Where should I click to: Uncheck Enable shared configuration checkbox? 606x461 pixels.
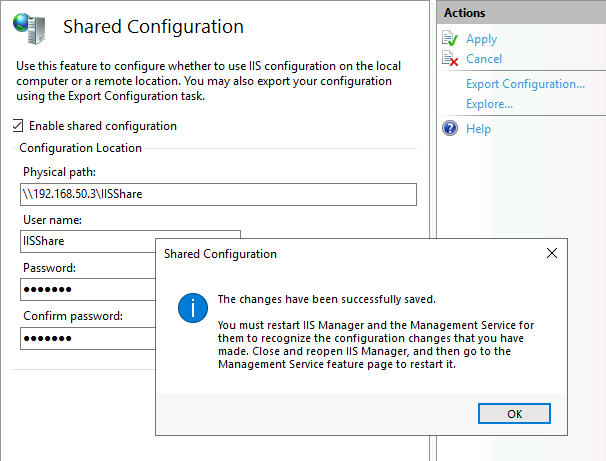[x=18, y=126]
